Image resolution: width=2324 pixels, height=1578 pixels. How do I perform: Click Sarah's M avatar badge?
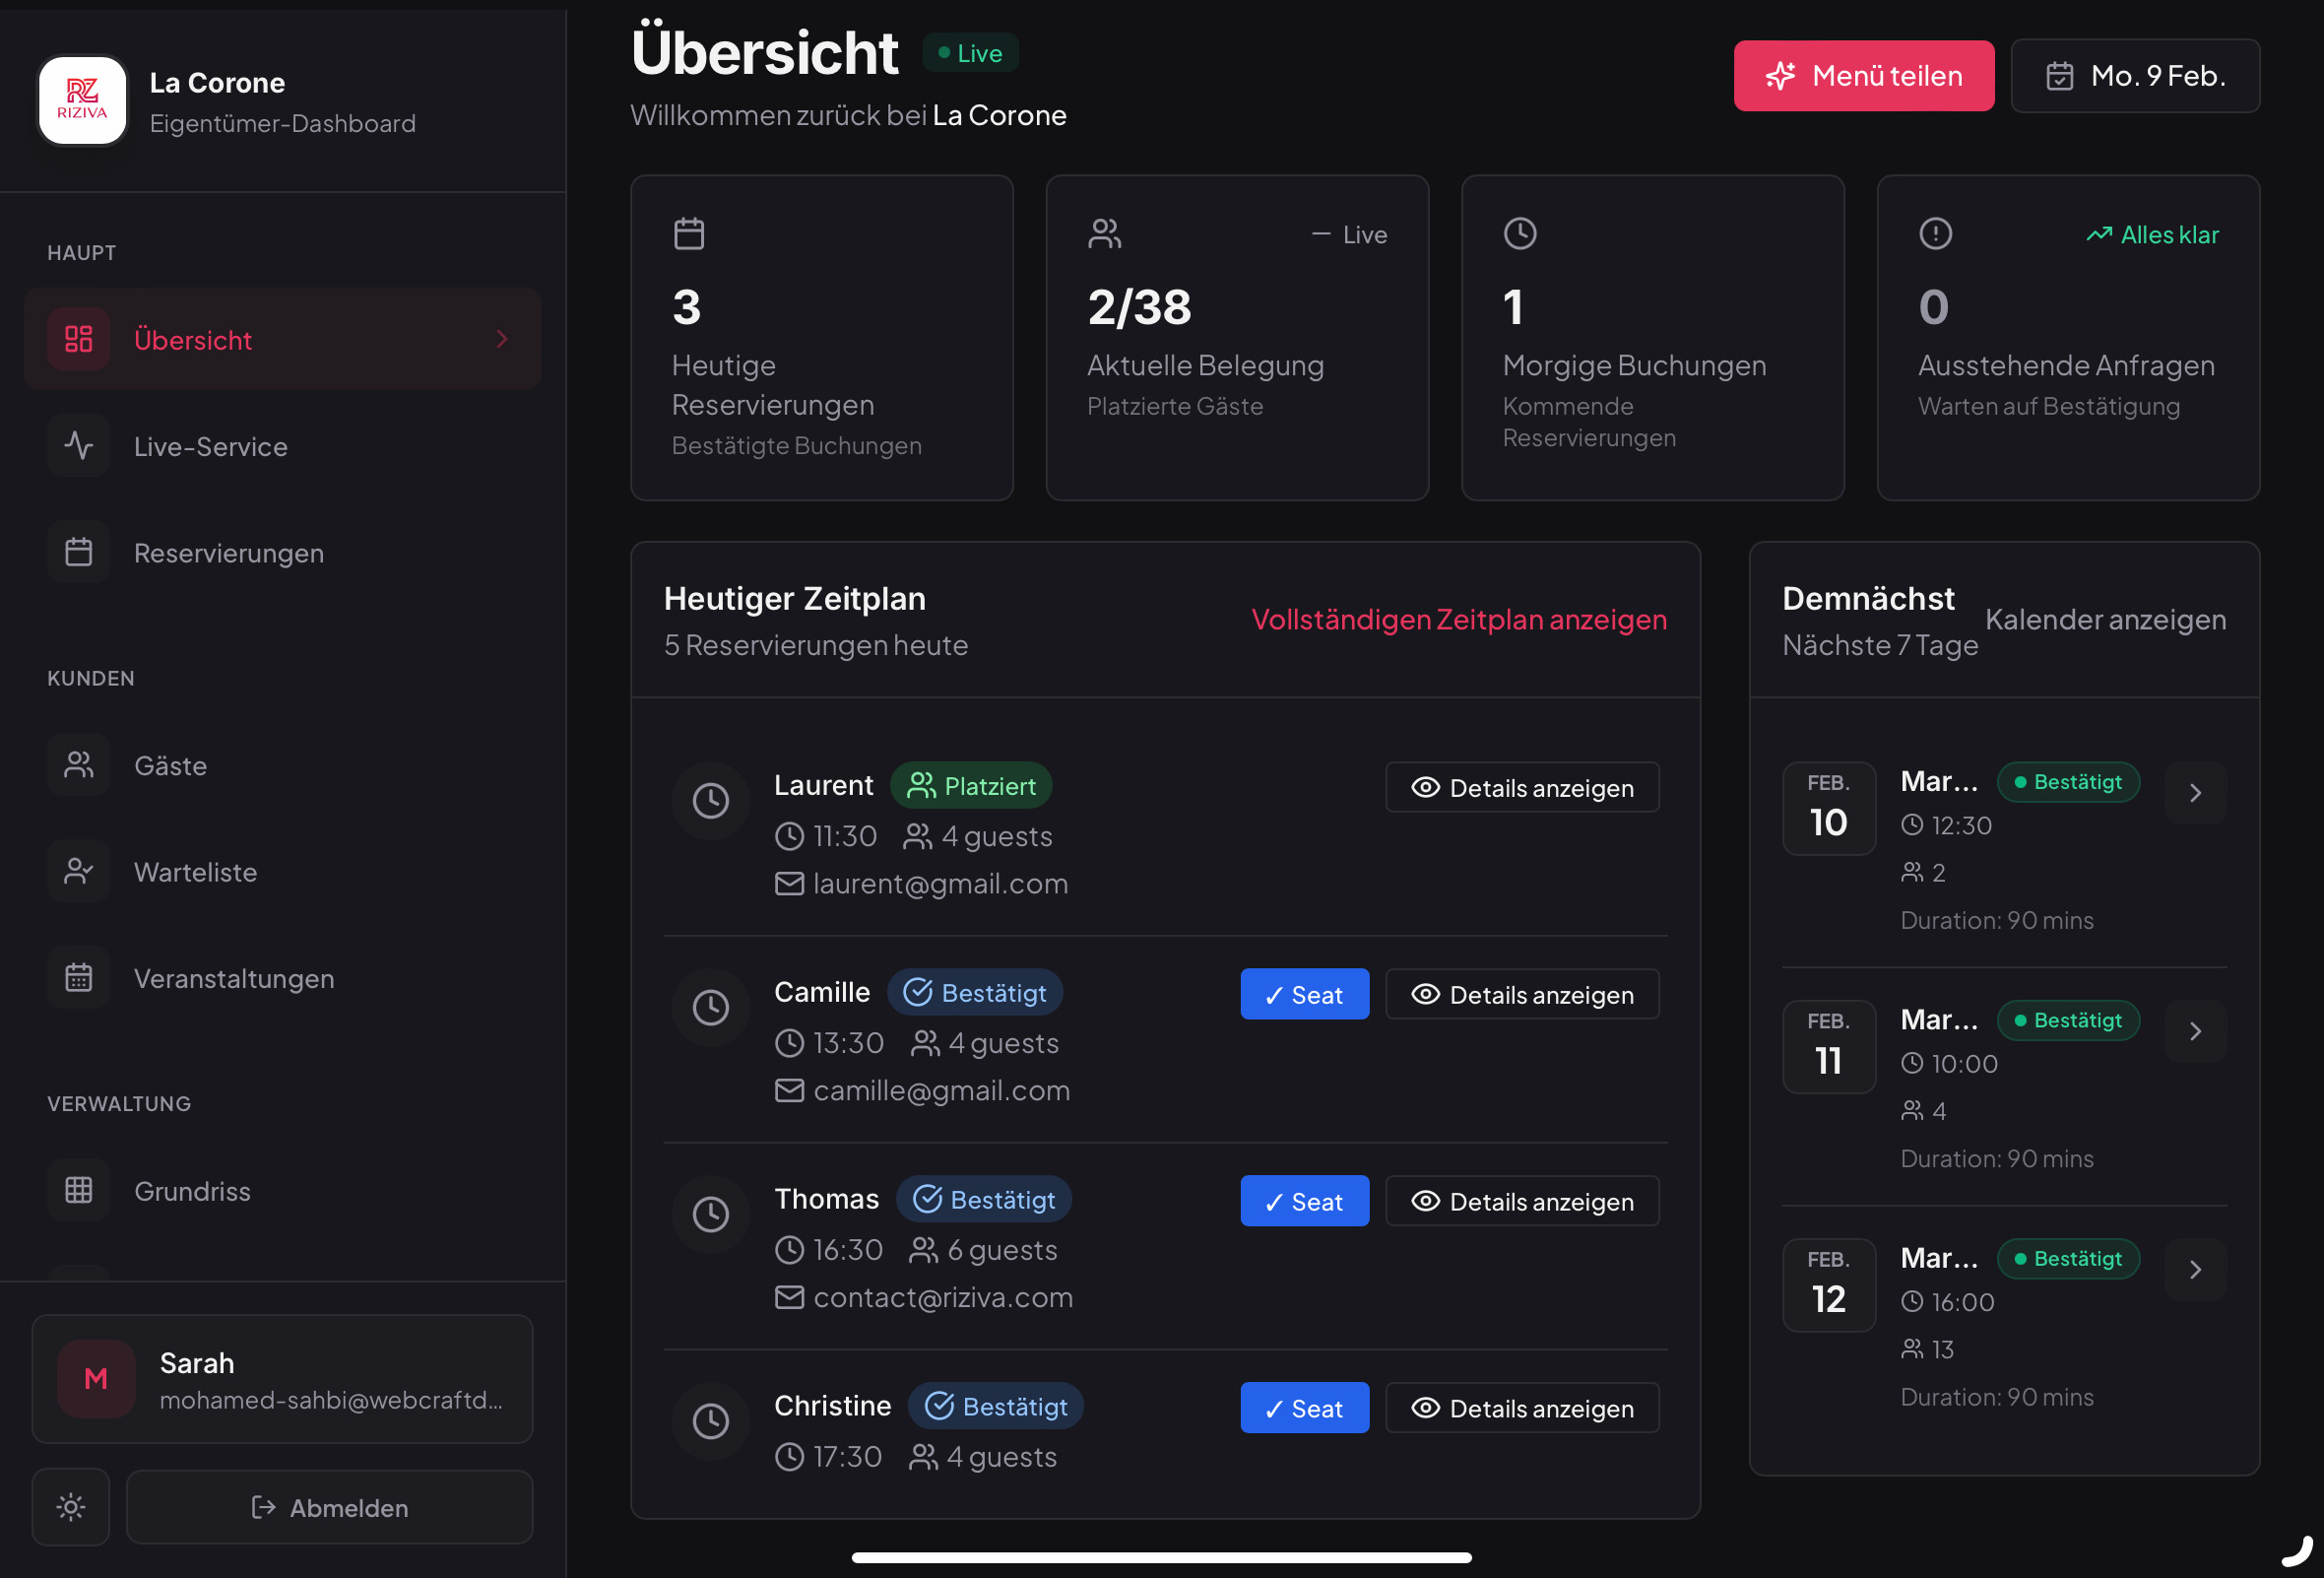[x=96, y=1378]
